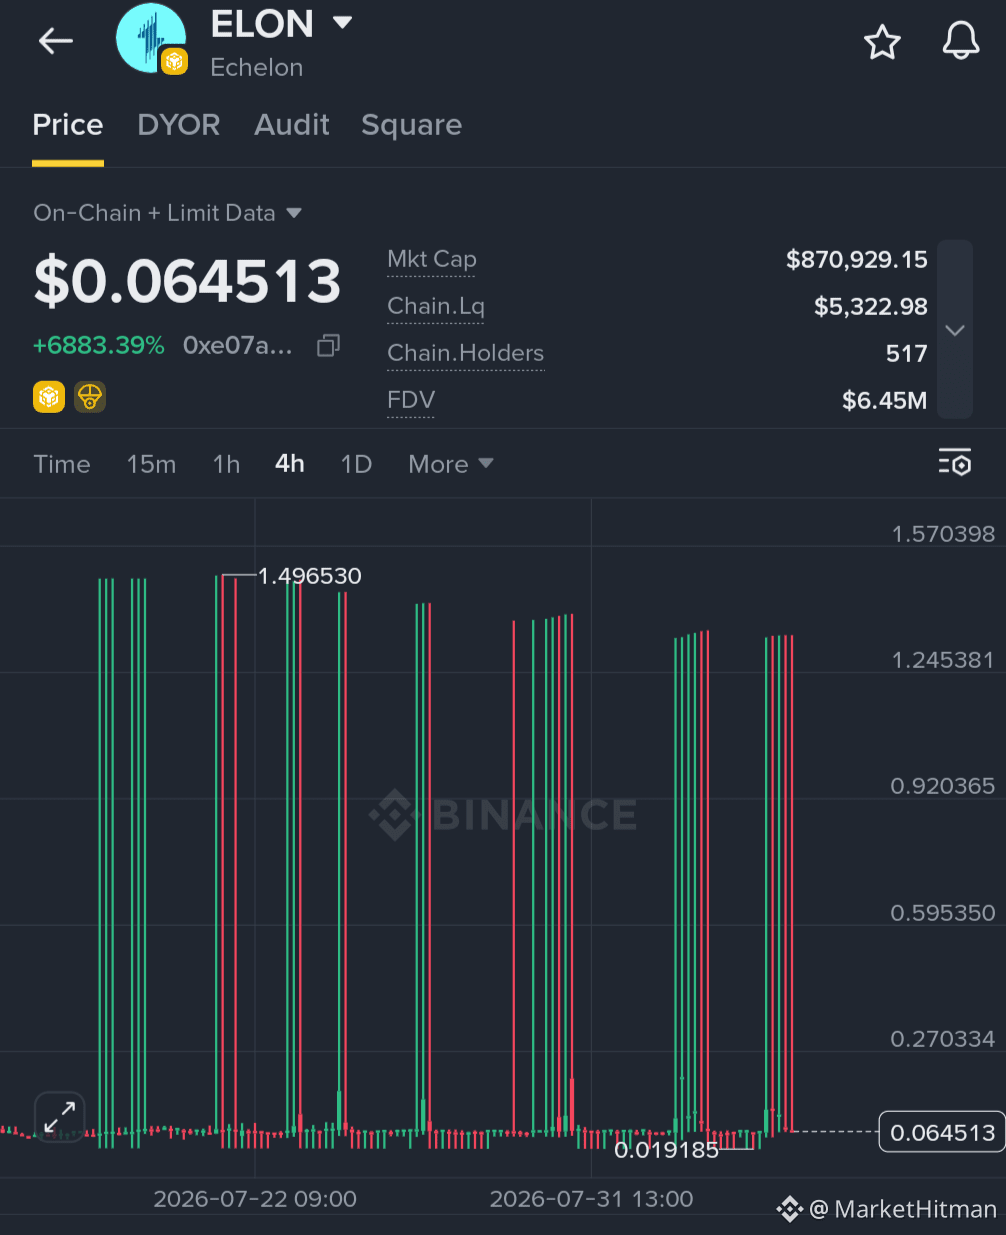Screen dimensions: 1006x1235
Task: Select the 1D chart interval
Action: [356, 464]
